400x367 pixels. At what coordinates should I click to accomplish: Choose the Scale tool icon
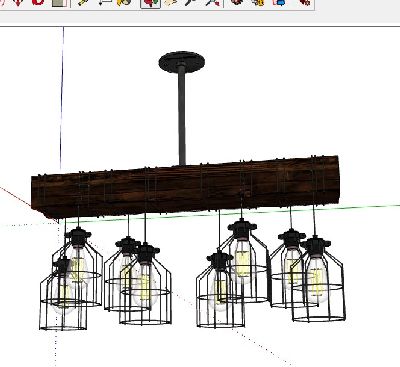(60, 3)
